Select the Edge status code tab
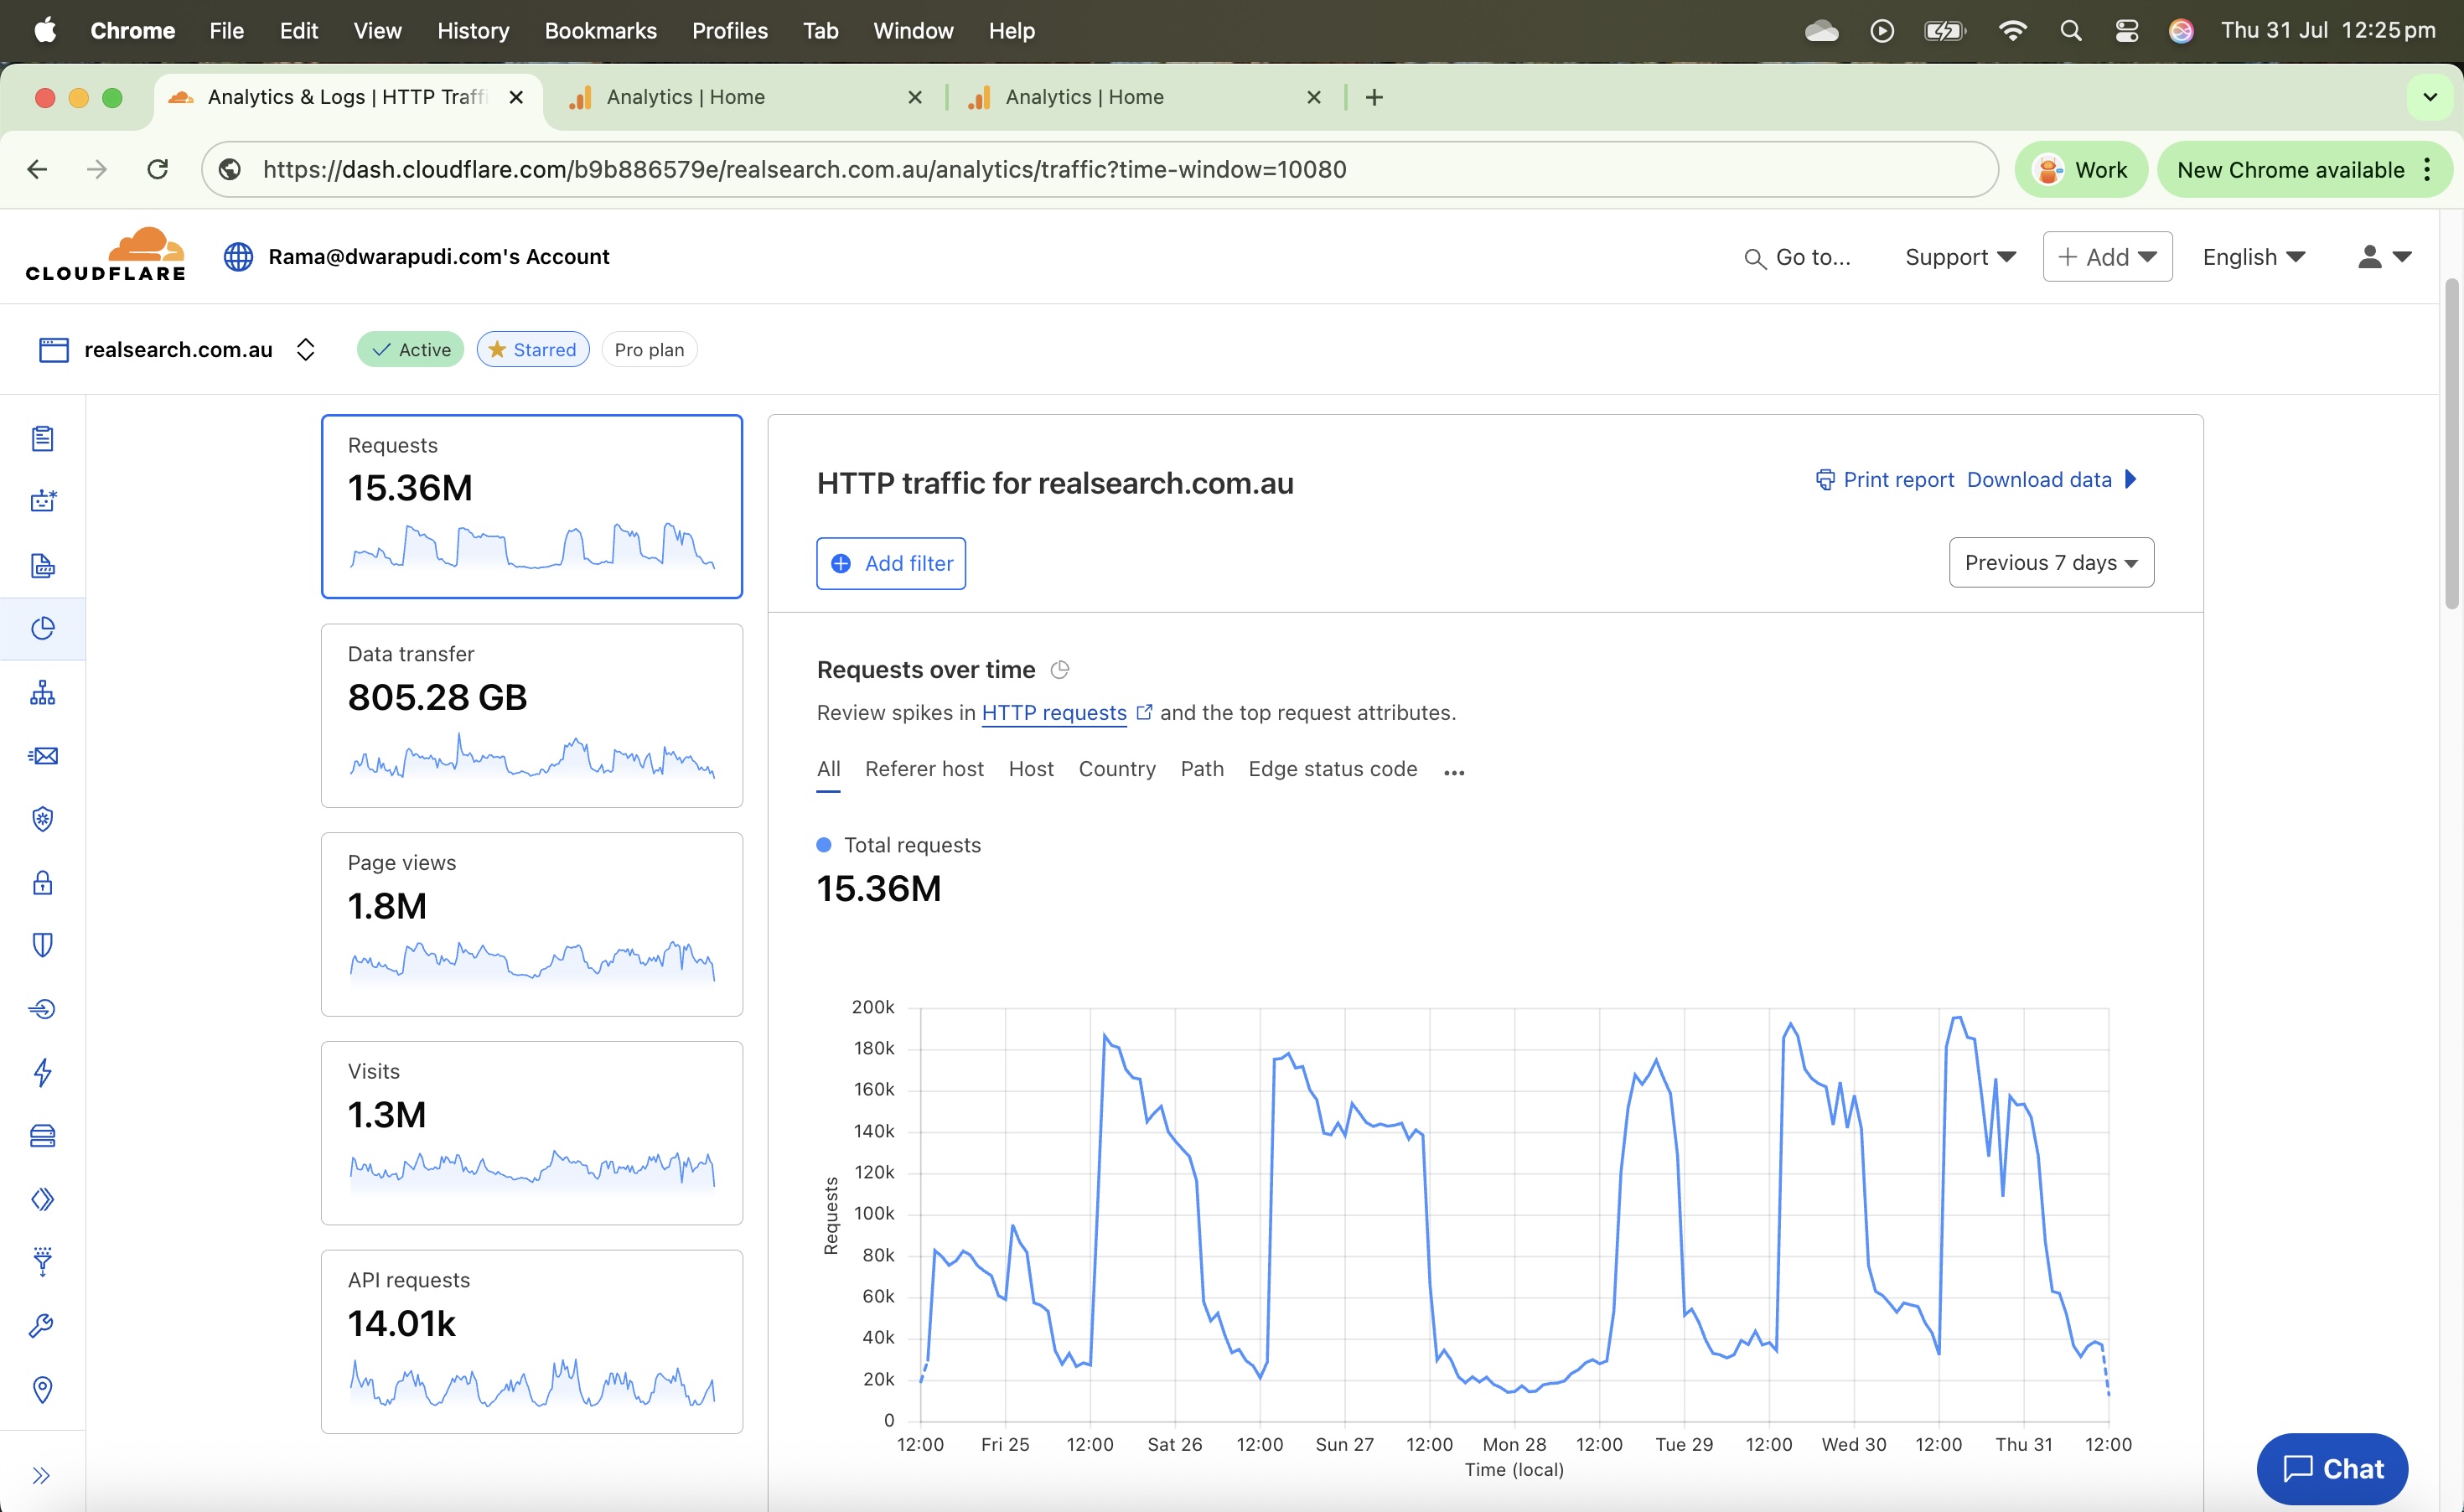2464x1512 pixels. point(1332,769)
